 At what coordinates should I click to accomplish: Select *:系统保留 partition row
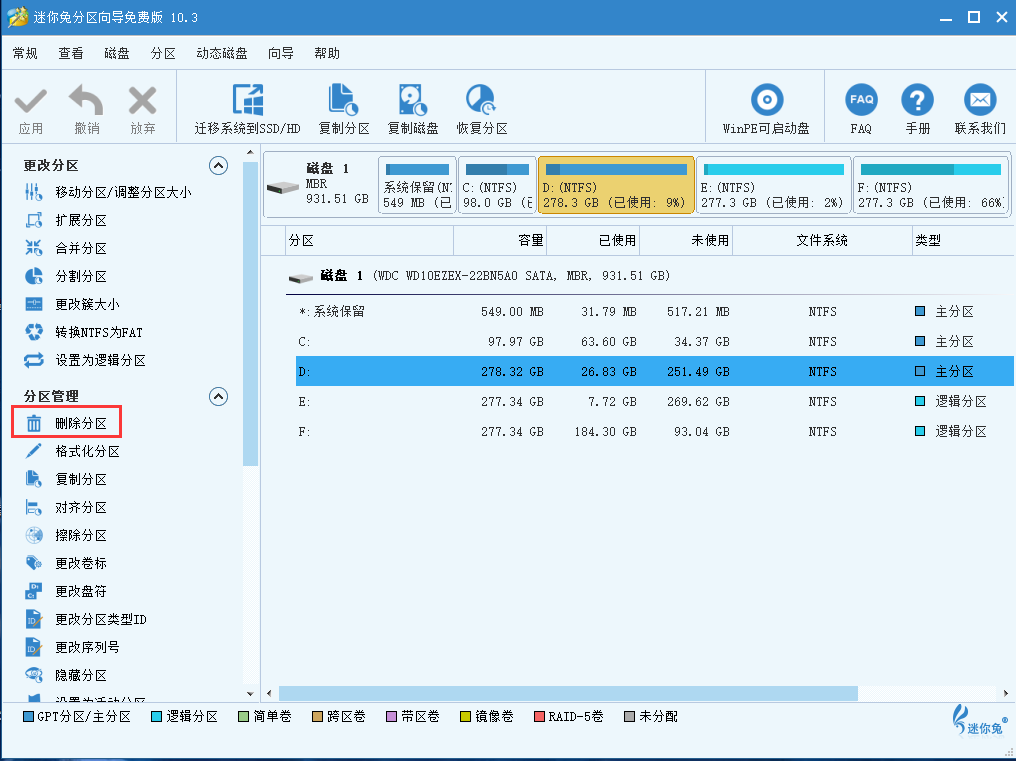[x=655, y=312]
